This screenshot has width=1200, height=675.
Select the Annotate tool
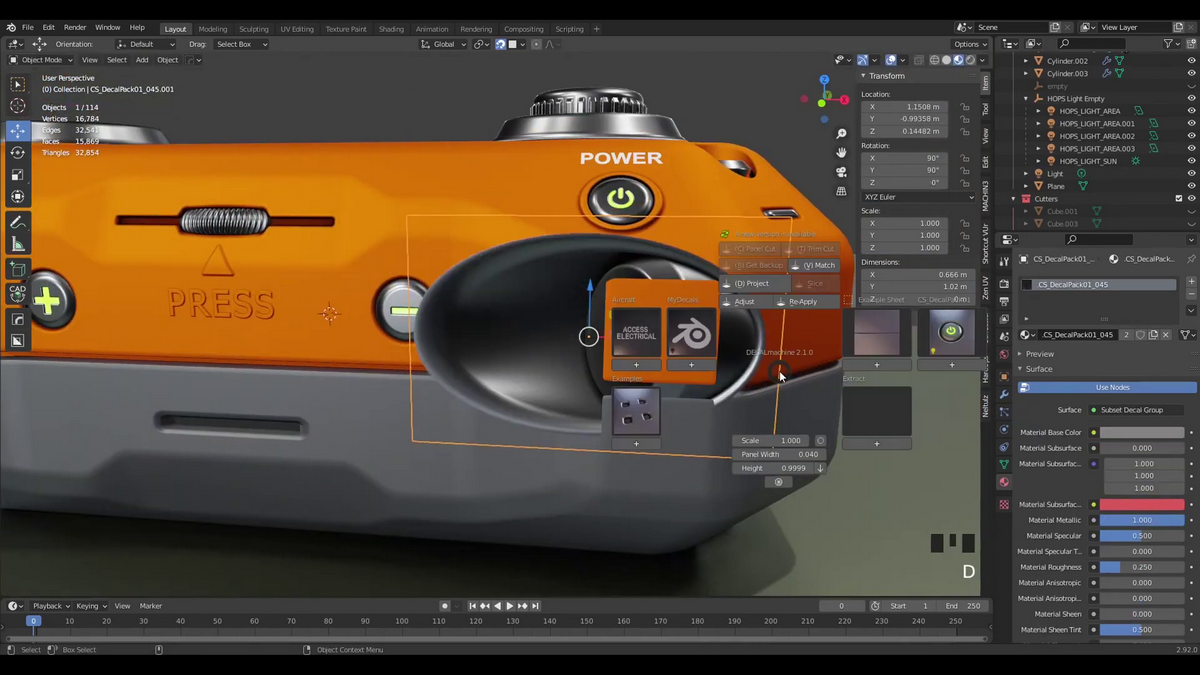(18, 222)
